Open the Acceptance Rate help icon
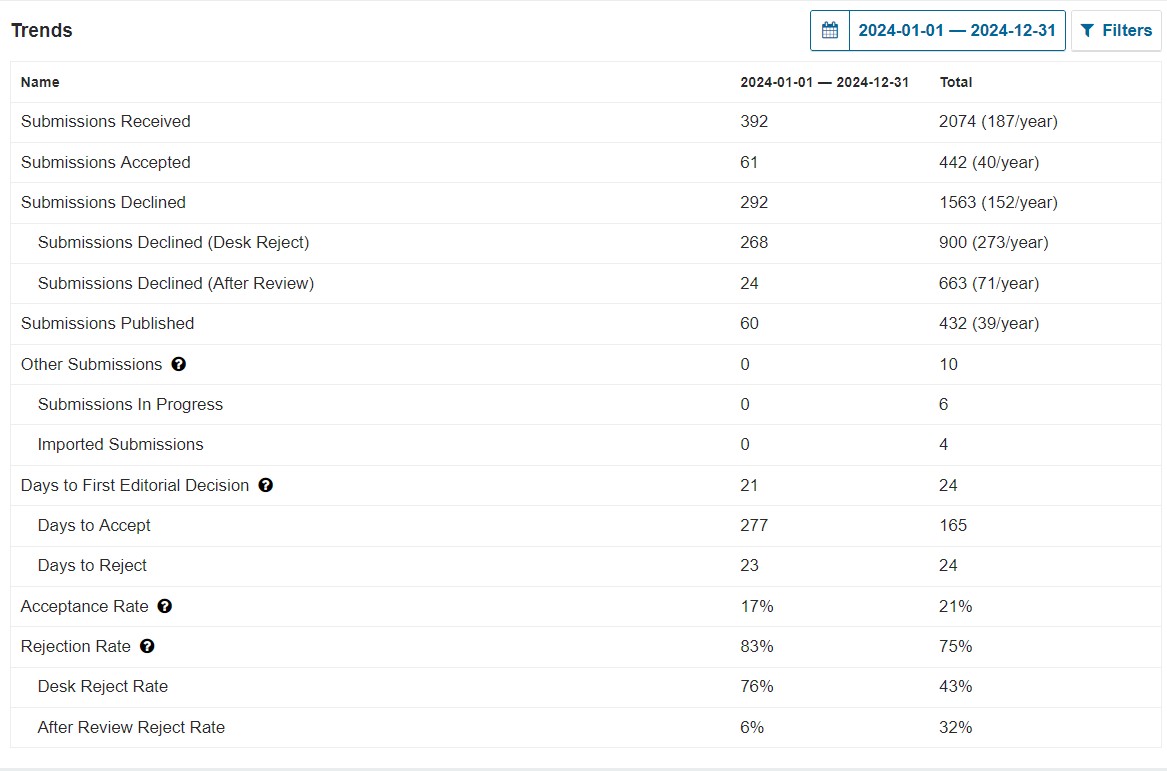This screenshot has width=1167, height=771. pyautogui.click(x=164, y=607)
